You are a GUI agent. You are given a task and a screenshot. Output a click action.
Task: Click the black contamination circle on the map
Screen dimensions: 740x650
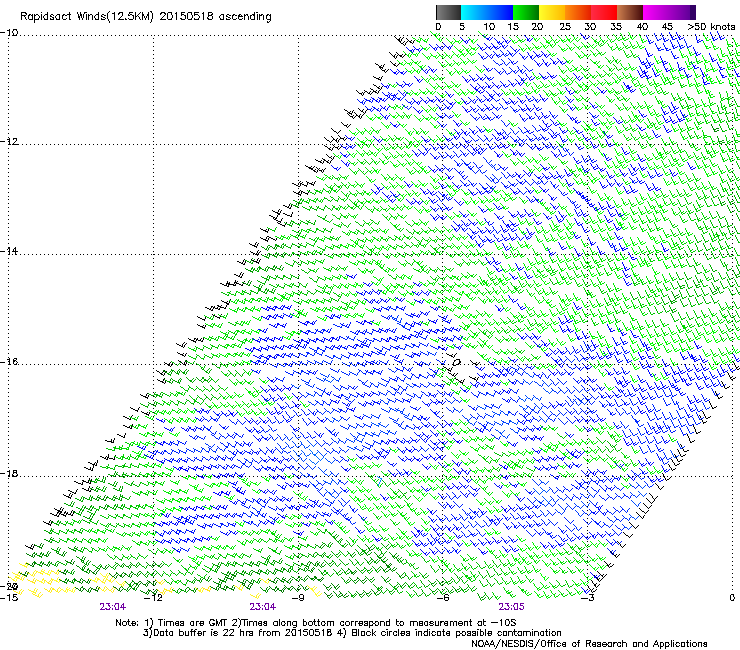coord(457,362)
